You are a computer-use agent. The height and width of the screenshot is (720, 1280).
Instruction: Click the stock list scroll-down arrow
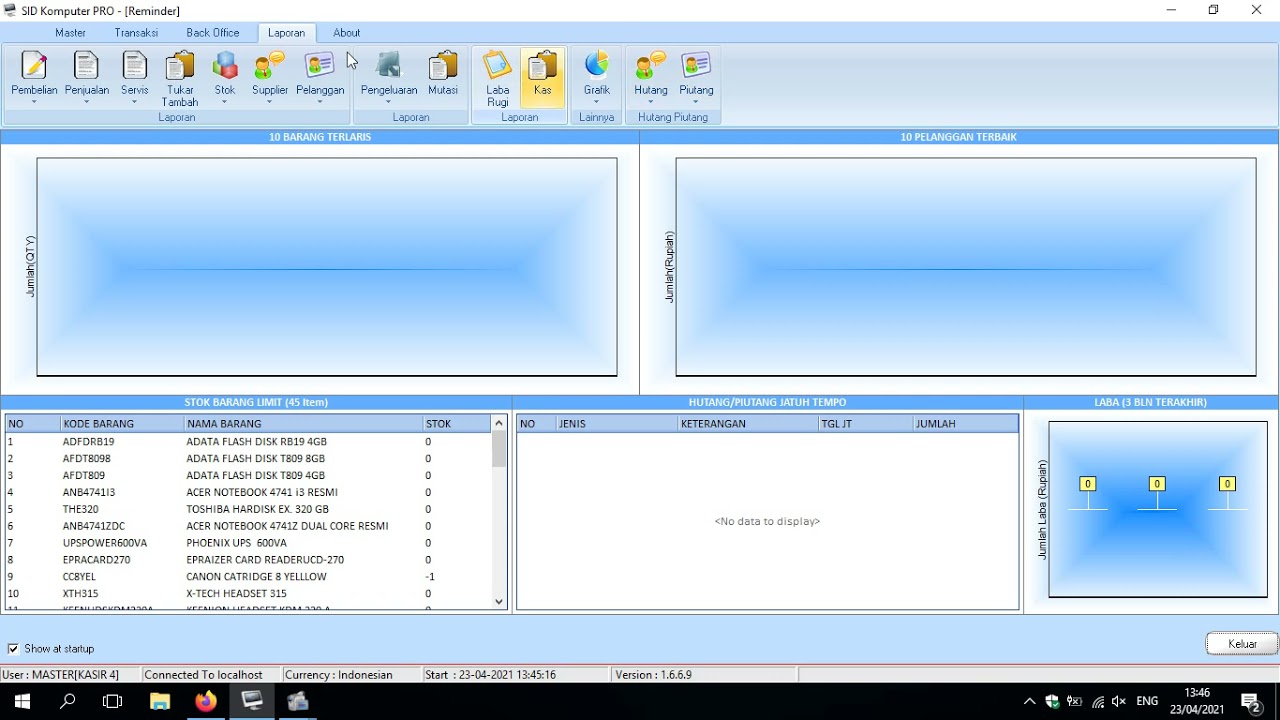(x=499, y=601)
